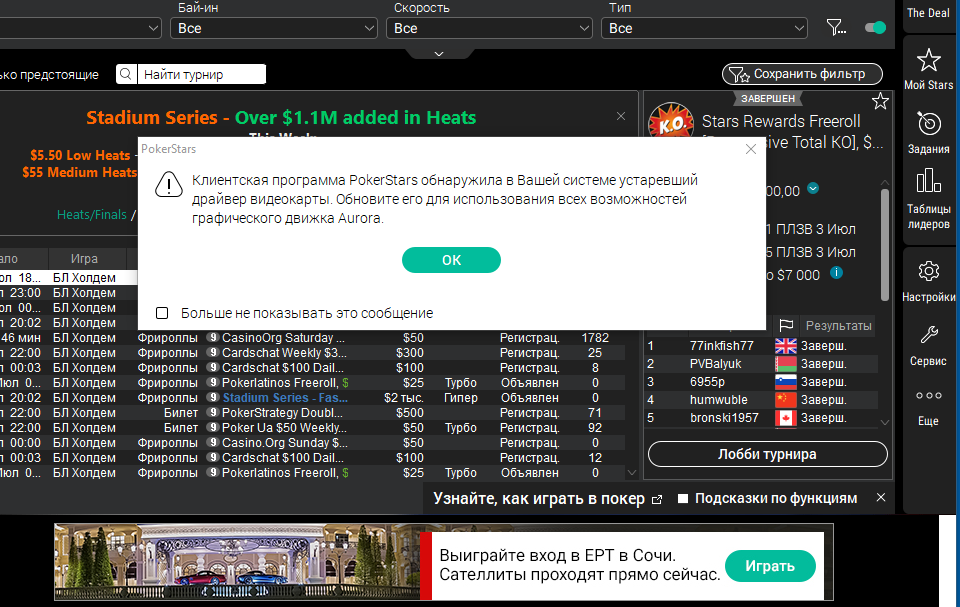Click the Играть banner button
960x607 pixels.
[x=770, y=566]
